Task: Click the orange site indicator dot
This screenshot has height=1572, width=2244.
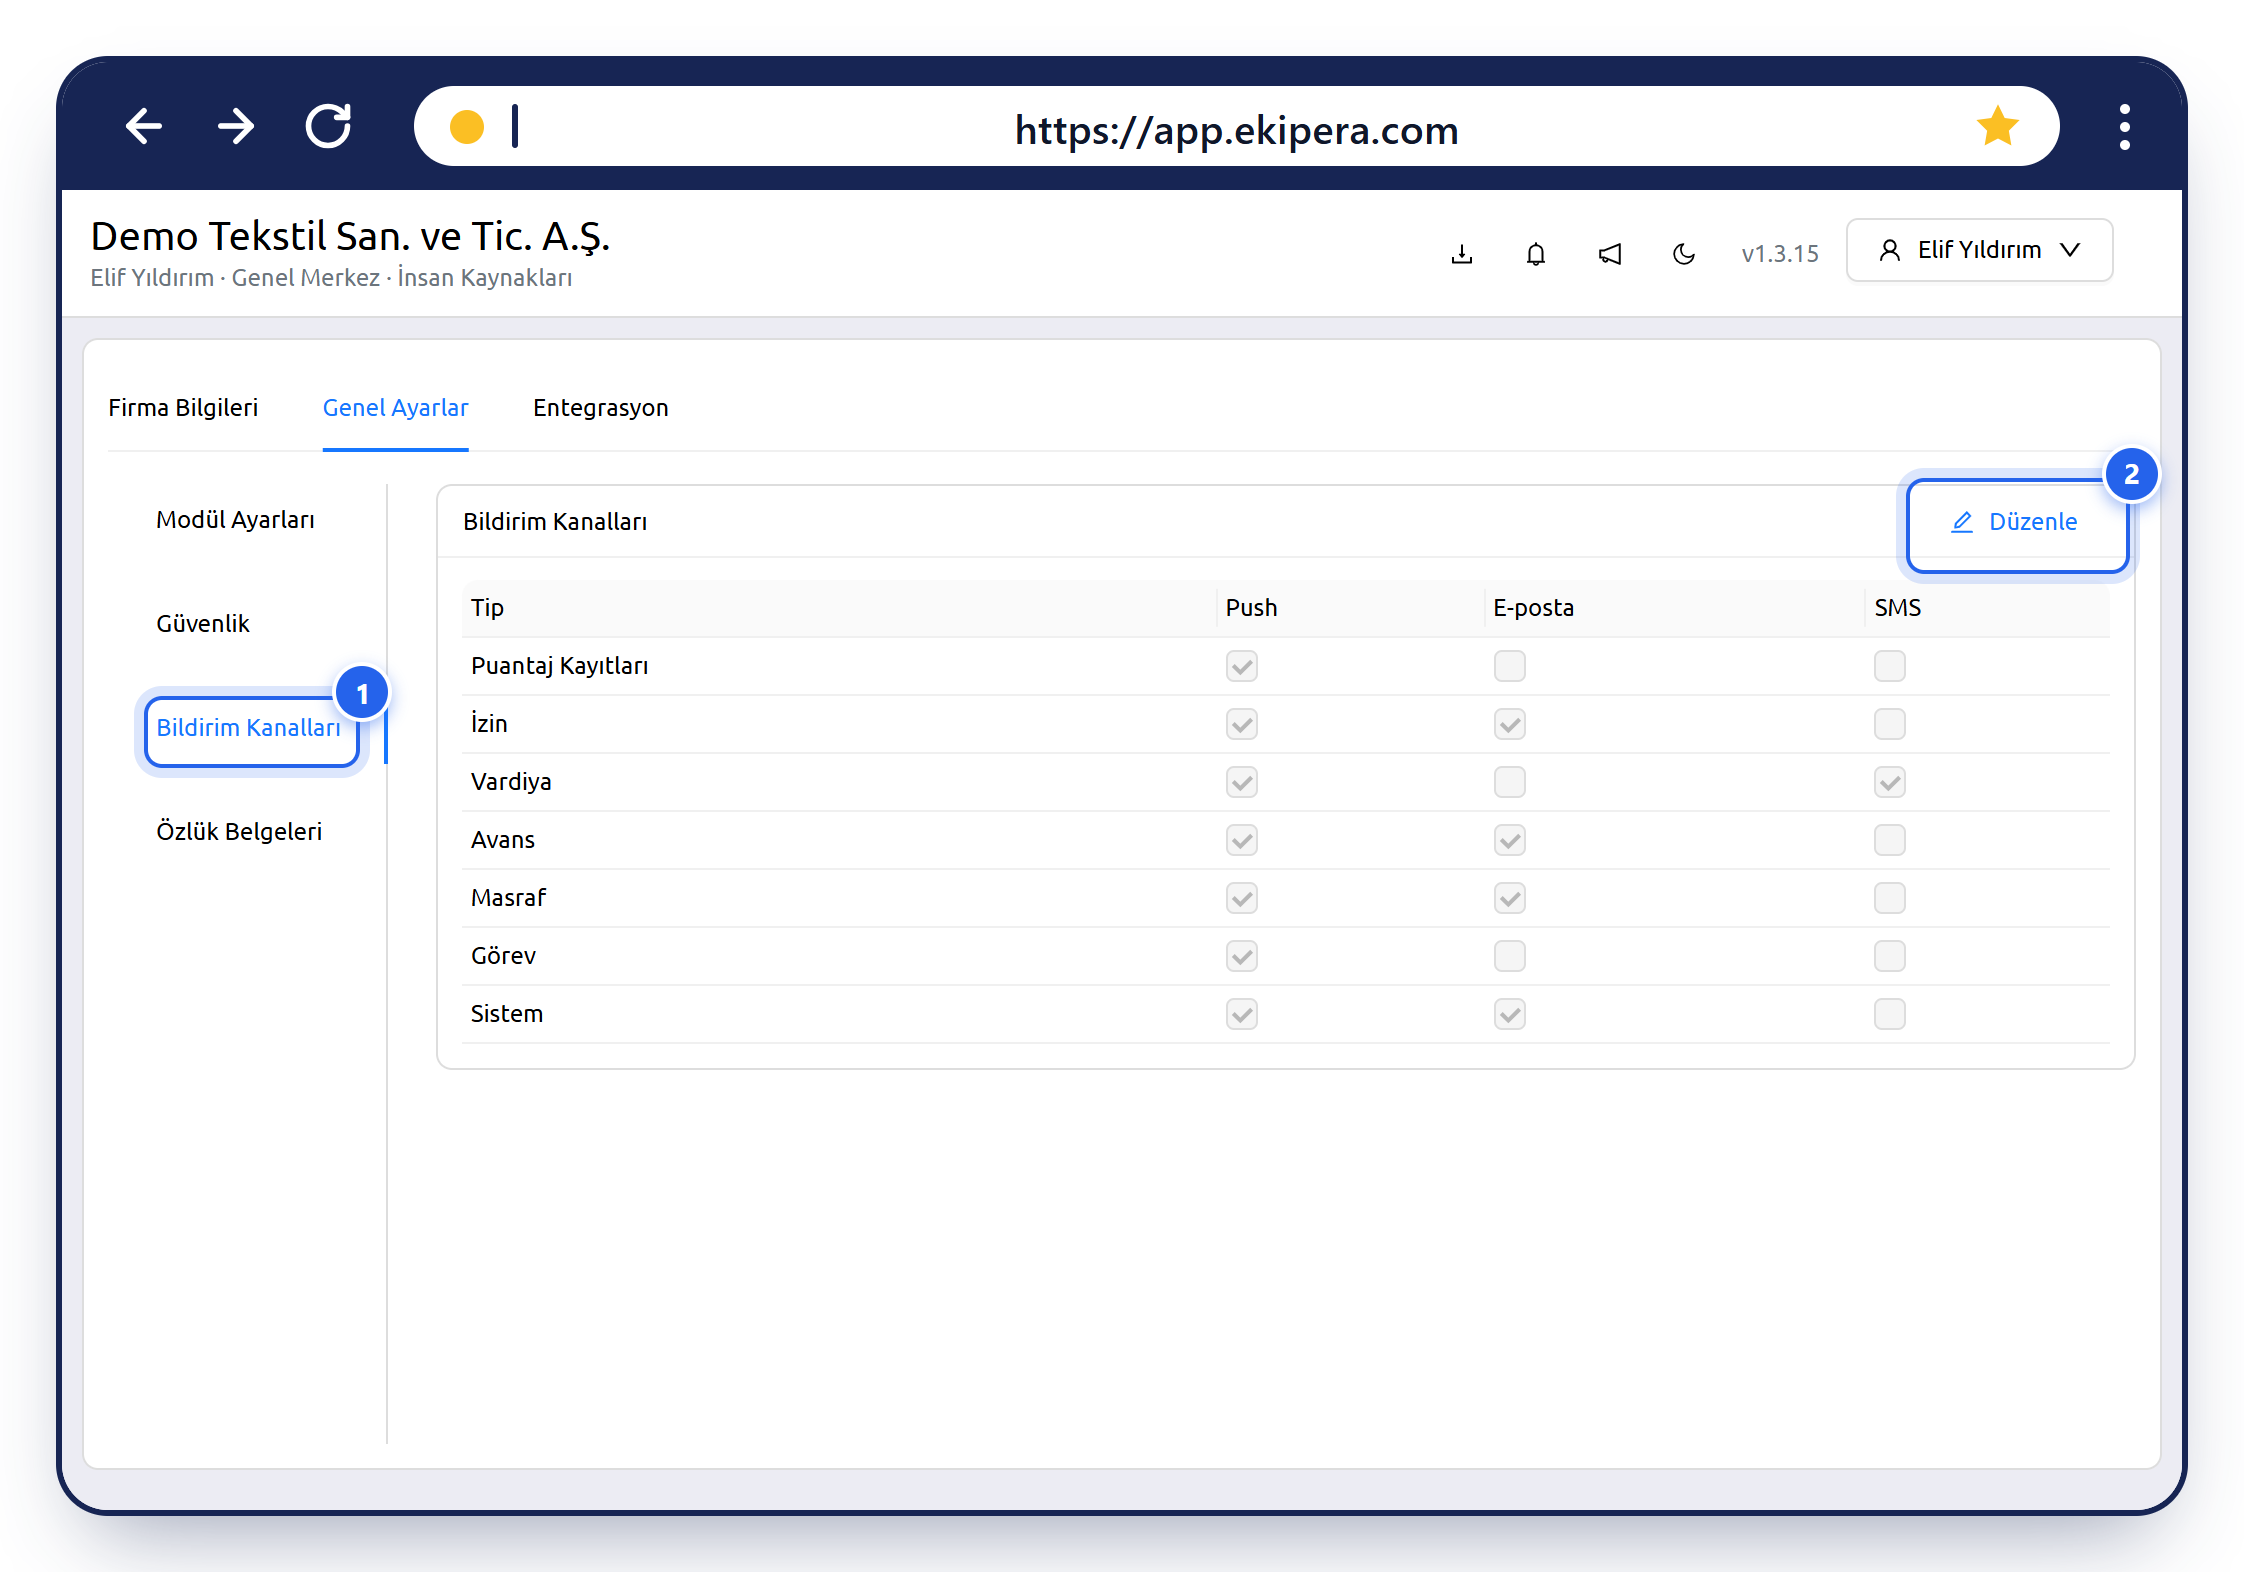Action: coord(467,127)
